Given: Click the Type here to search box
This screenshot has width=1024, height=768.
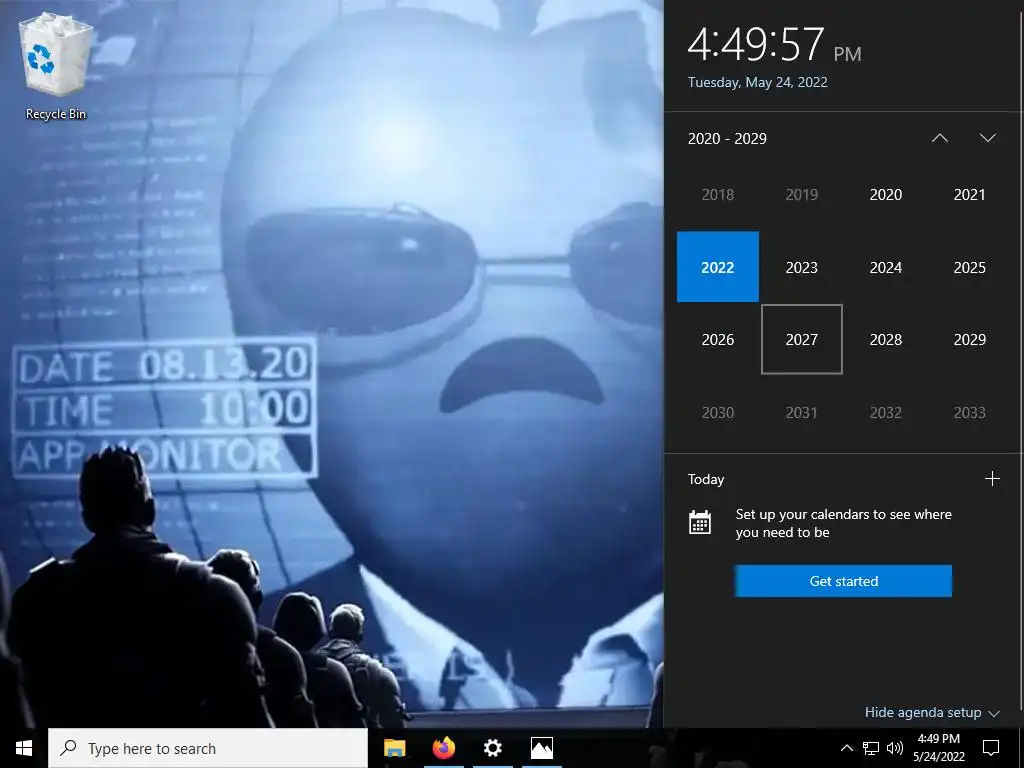Looking at the screenshot, I should [208, 748].
